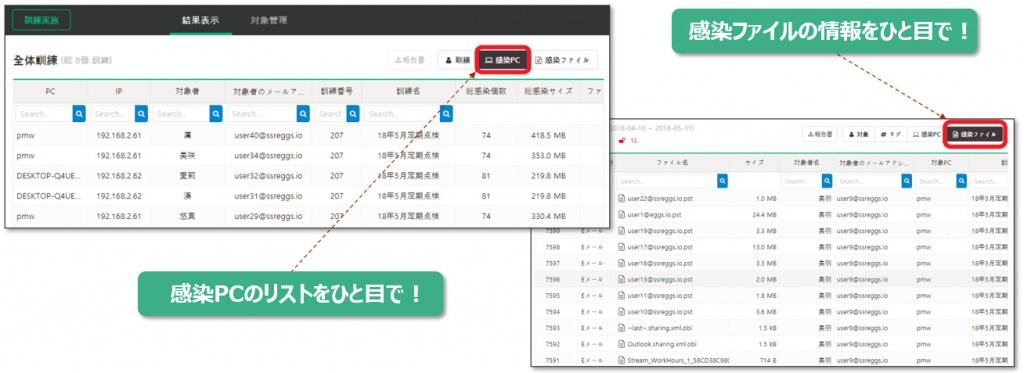
Task: Sort by the 総感染個数 column header
Action: 486,91
